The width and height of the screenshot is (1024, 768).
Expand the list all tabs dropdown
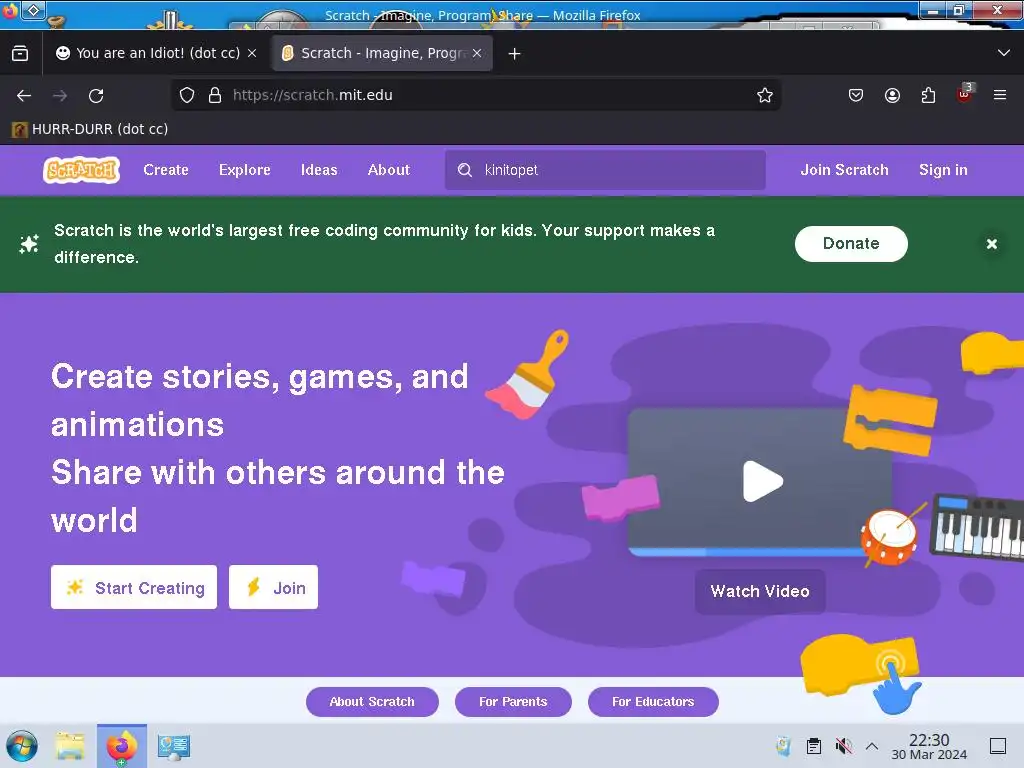tap(1003, 53)
